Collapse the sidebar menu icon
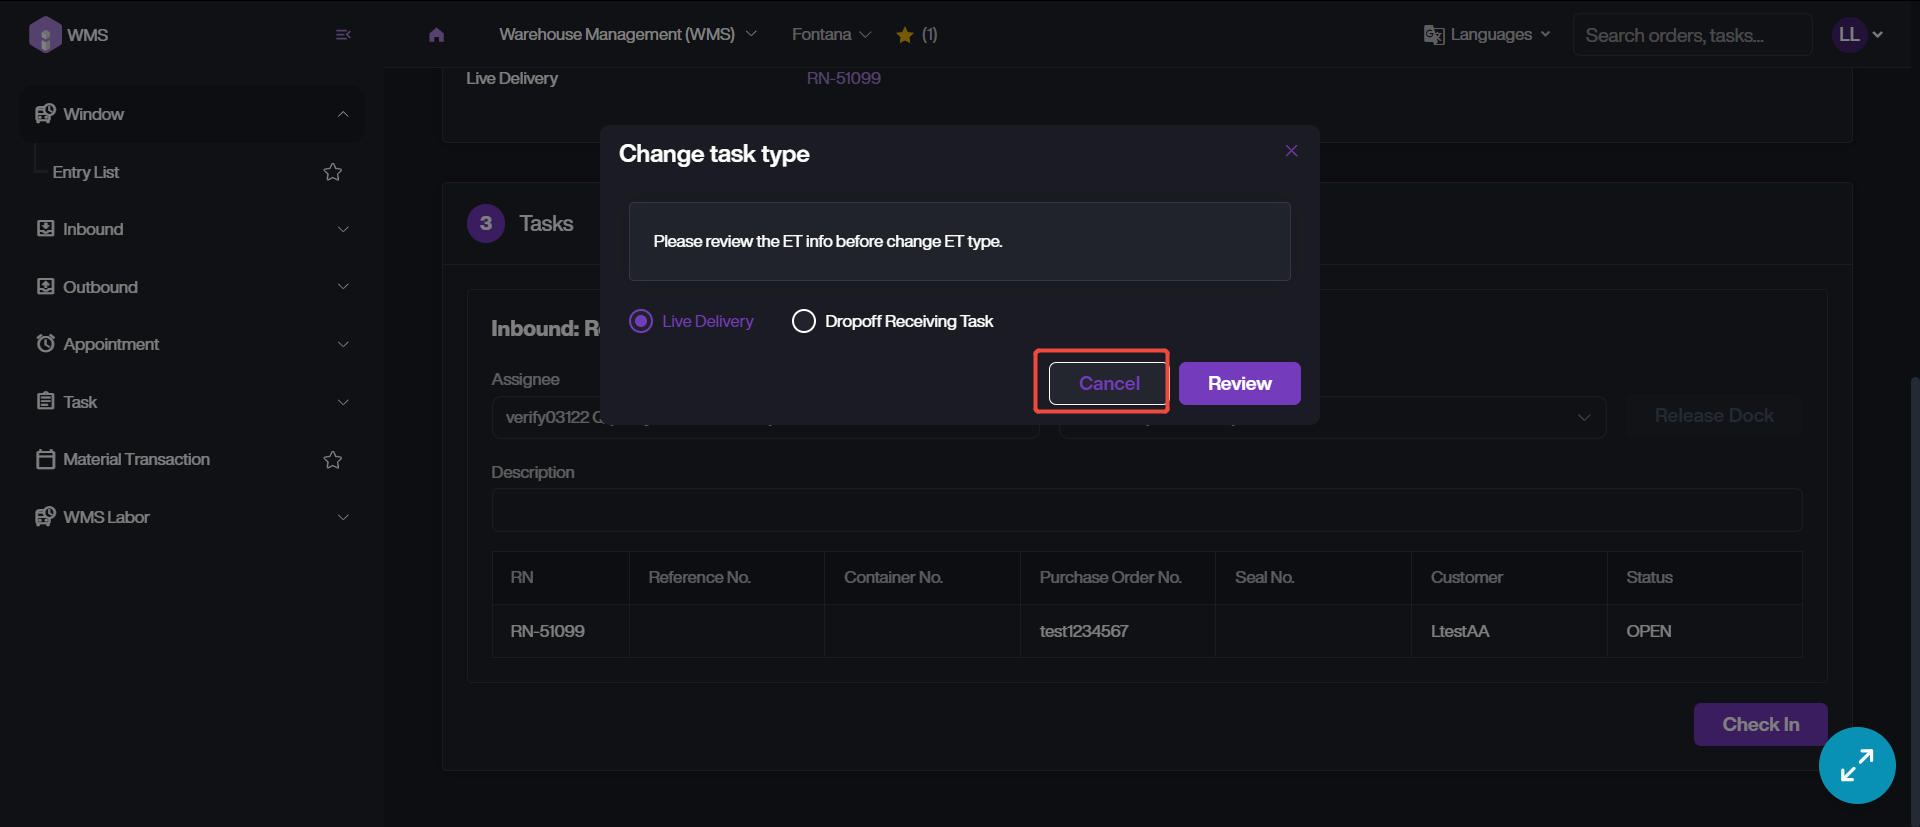 (x=343, y=35)
